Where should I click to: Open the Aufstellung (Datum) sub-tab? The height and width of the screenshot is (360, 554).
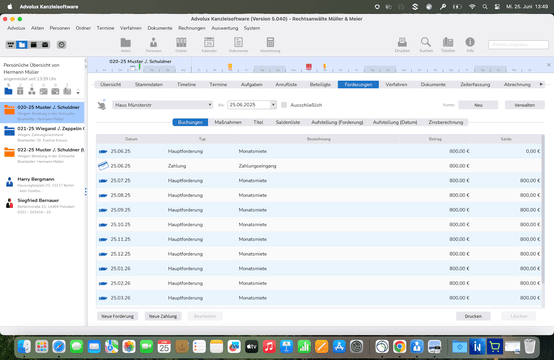pyautogui.click(x=395, y=122)
